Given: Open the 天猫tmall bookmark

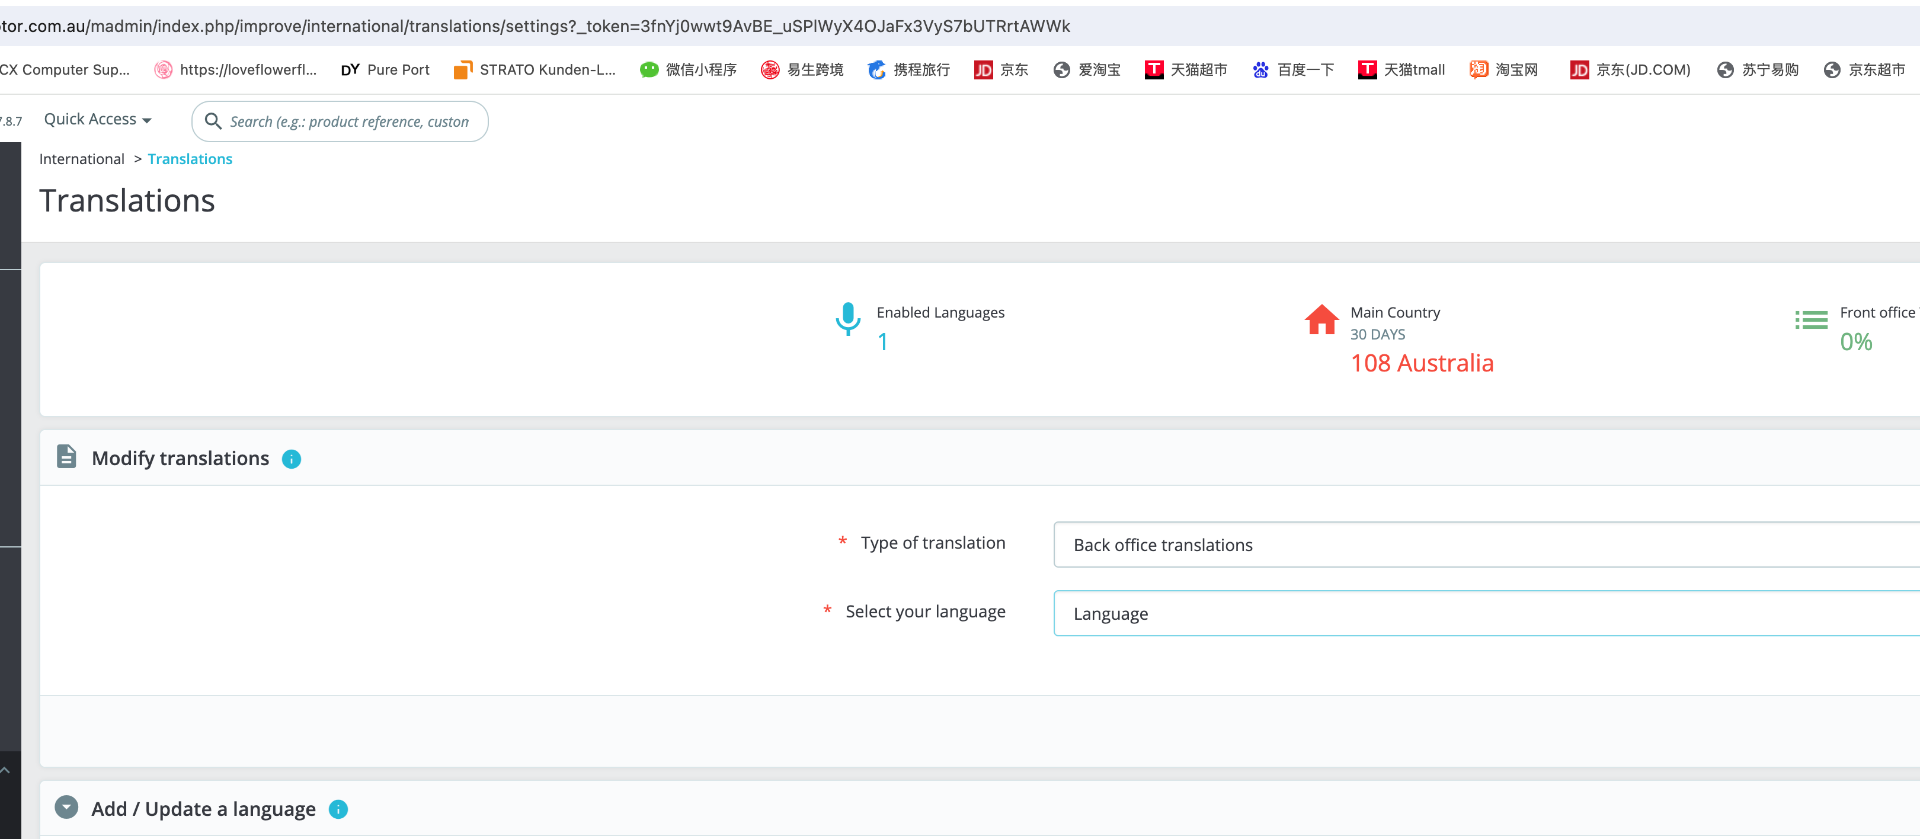Looking at the screenshot, I should pyautogui.click(x=1401, y=70).
